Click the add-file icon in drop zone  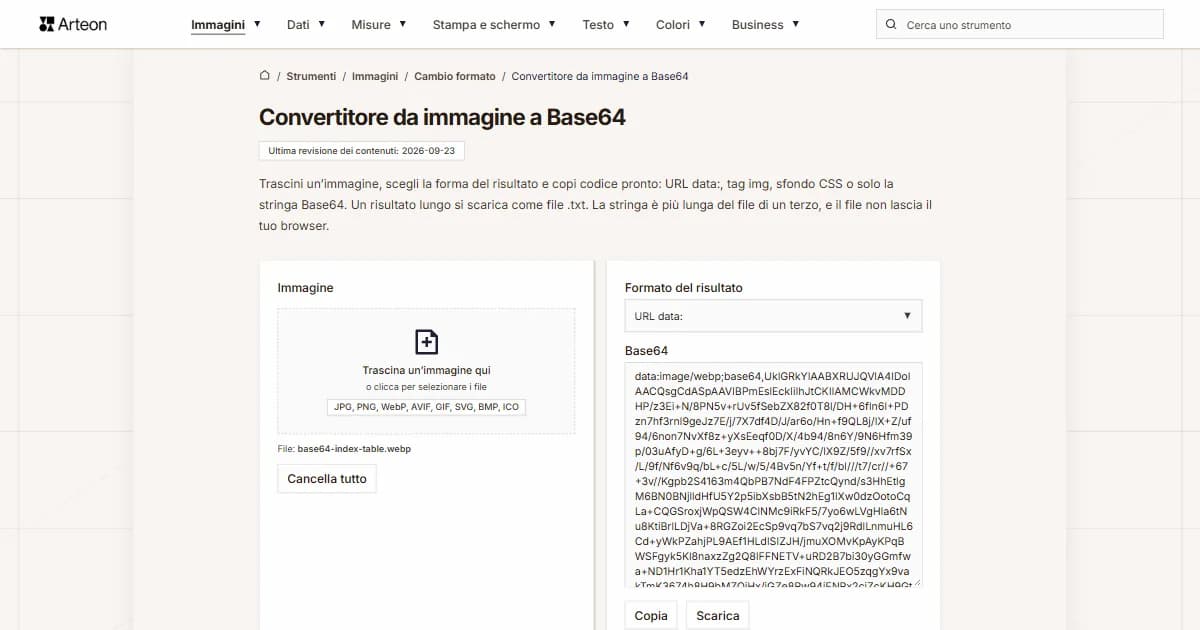[x=427, y=342]
